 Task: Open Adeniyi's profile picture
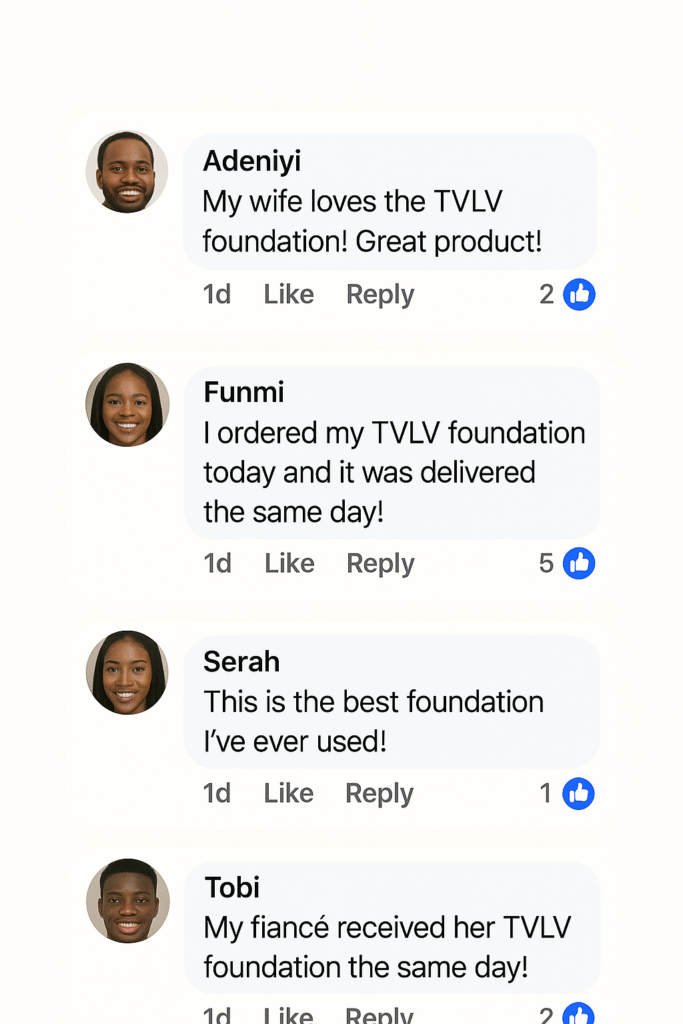pyautogui.click(x=127, y=172)
